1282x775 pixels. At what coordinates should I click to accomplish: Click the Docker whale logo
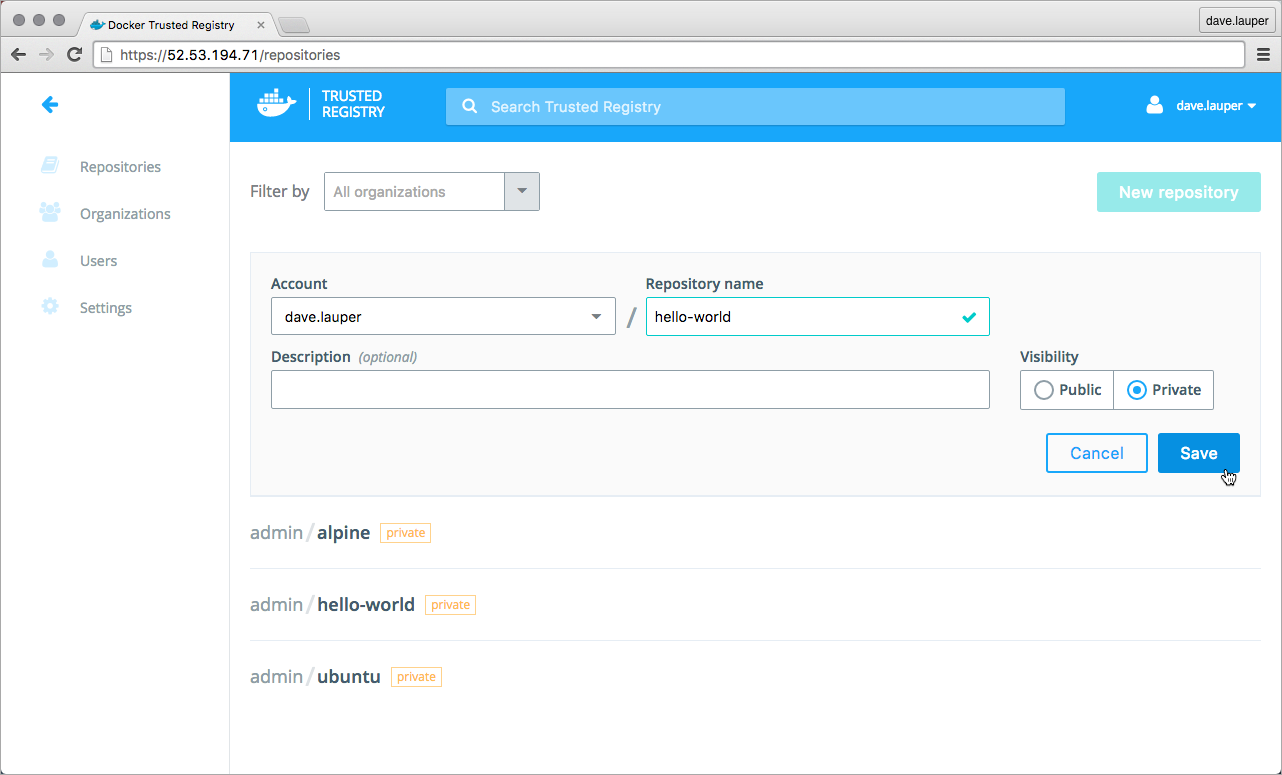277,105
